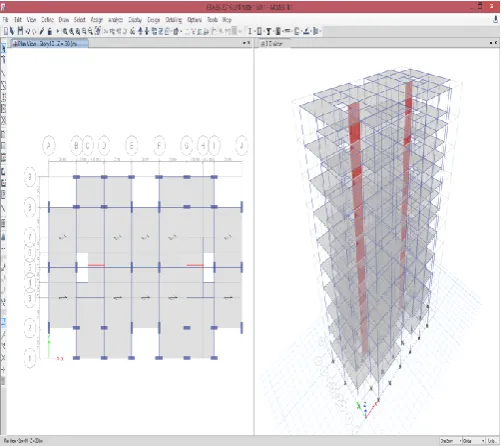Screen dimensions: 503x446
Task: Switch to the Plan View tab
Action: [49, 44]
